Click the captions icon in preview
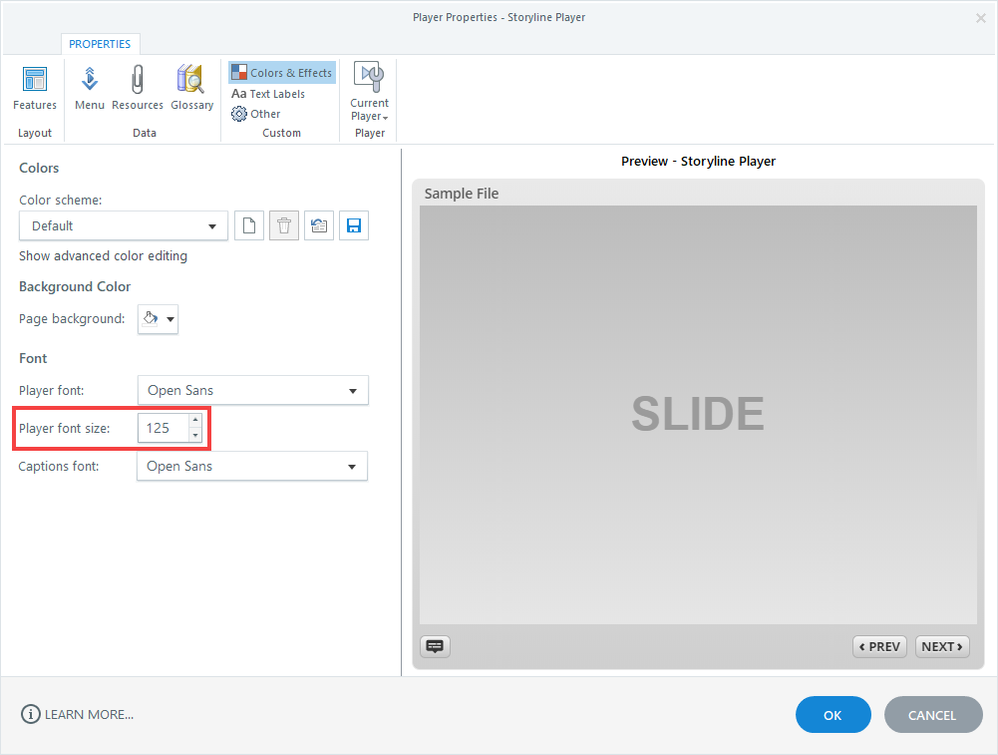Image resolution: width=998 pixels, height=755 pixels. tap(435, 646)
